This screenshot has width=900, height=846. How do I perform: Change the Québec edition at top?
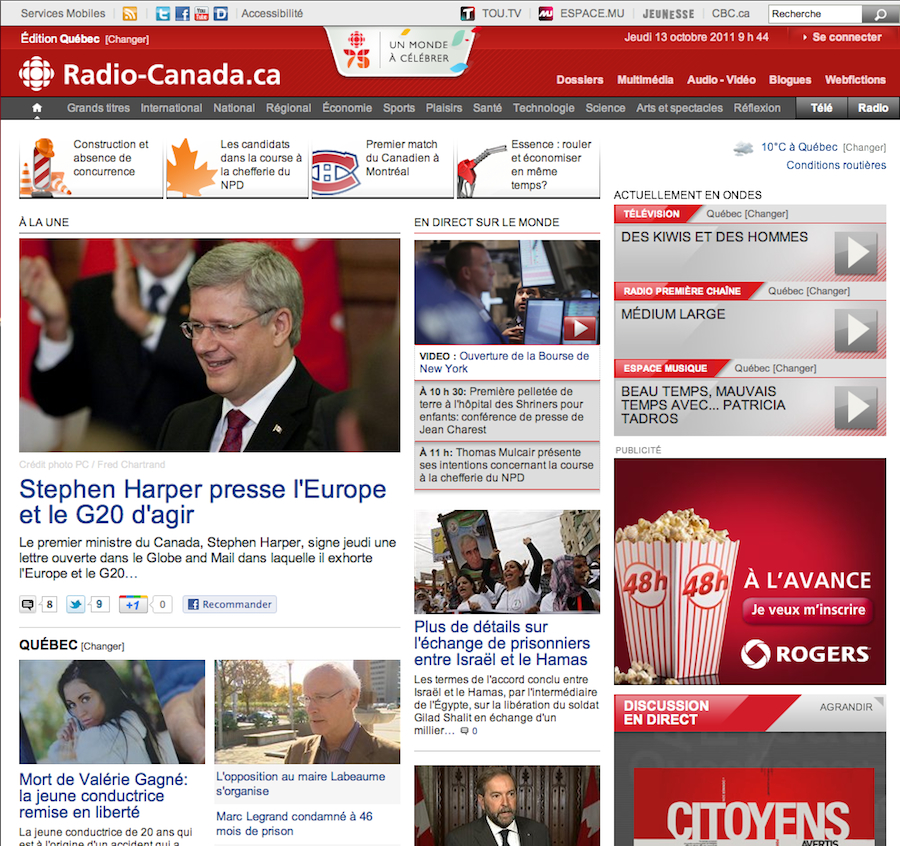127,40
